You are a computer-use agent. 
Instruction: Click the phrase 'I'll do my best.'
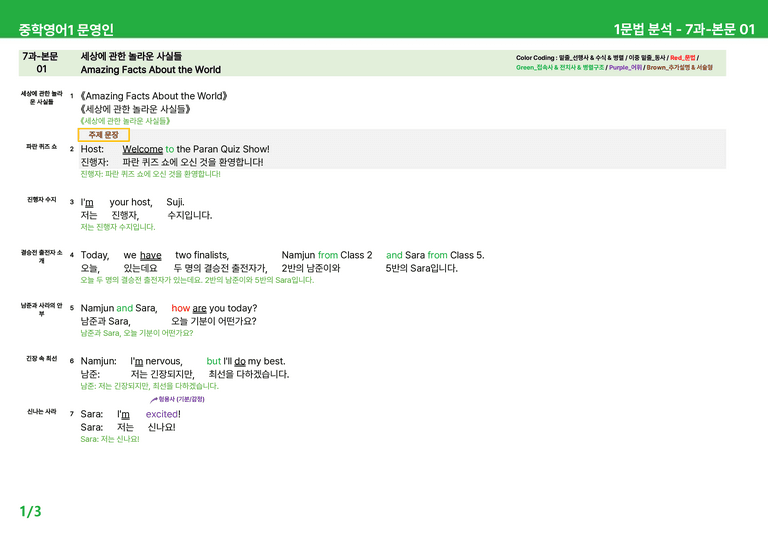click(x=254, y=361)
